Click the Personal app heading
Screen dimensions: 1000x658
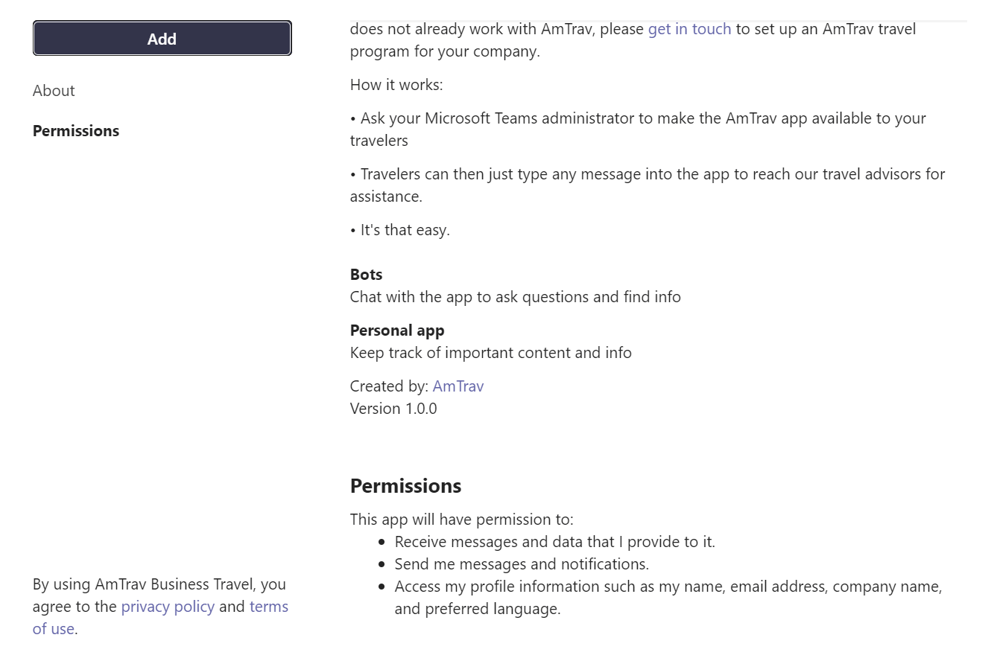[396, 329]
